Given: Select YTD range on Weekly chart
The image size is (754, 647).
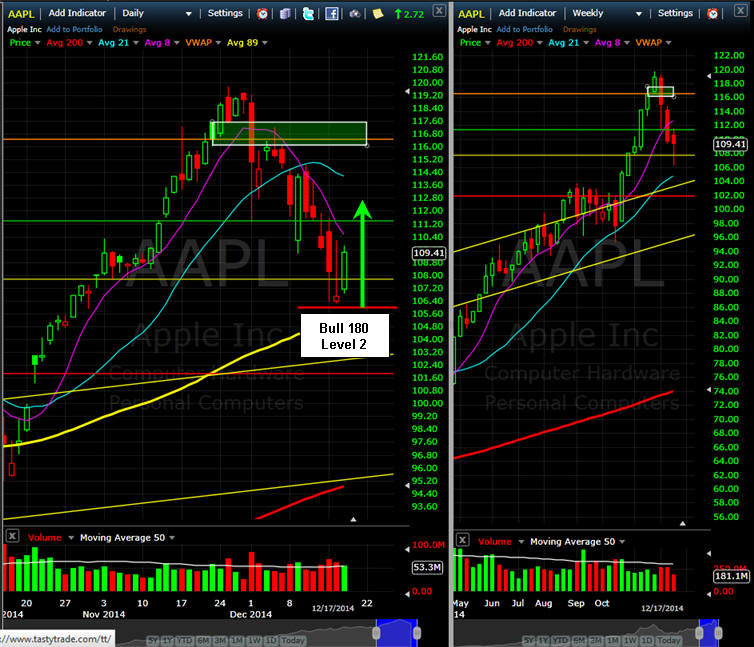Looking at the screenshot, I should pyautogui.click(x=560, y=640).
